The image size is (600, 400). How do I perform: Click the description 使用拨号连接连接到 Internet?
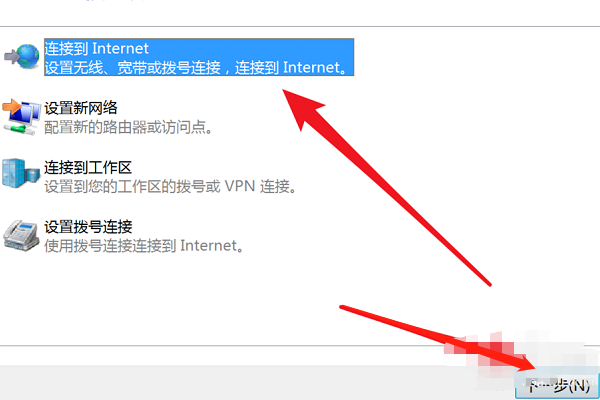point(144,246)
